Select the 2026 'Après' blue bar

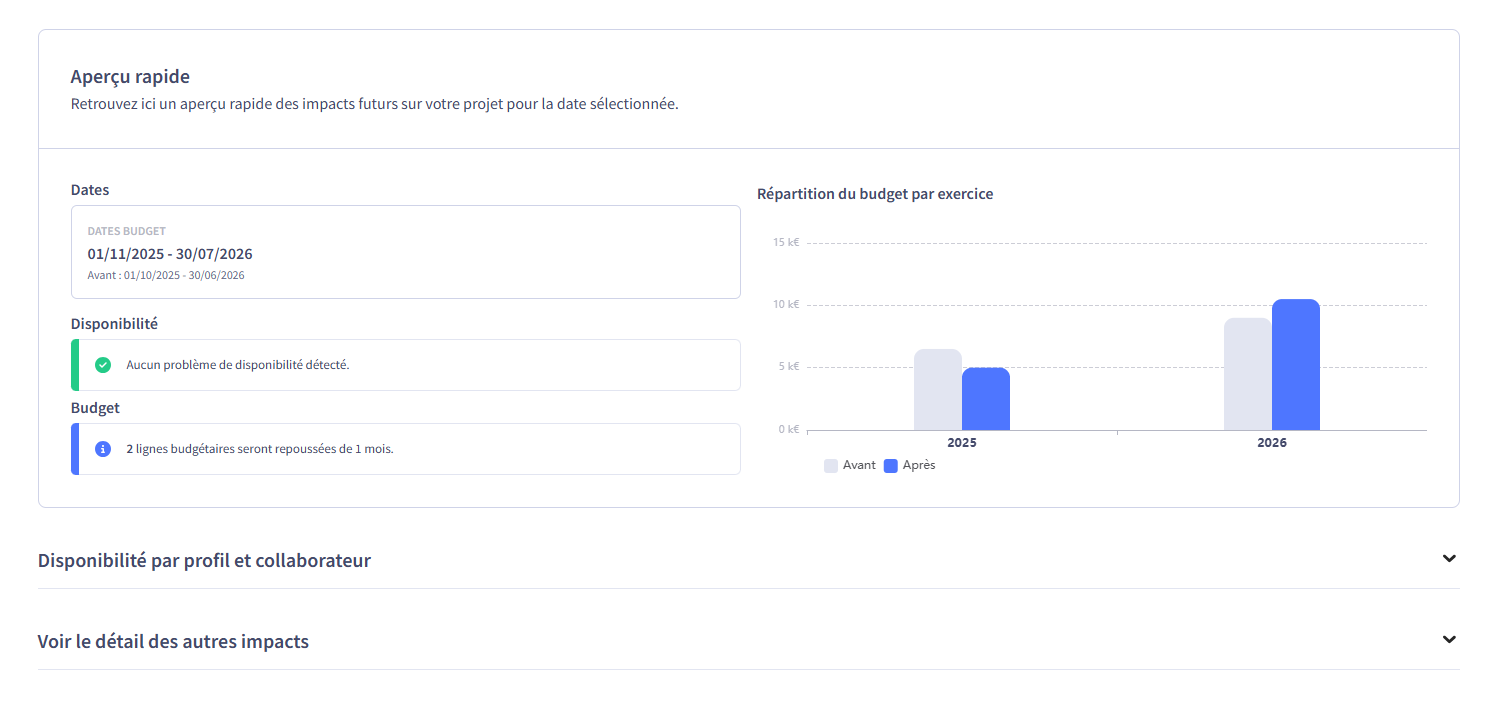tap(1296, 365)
